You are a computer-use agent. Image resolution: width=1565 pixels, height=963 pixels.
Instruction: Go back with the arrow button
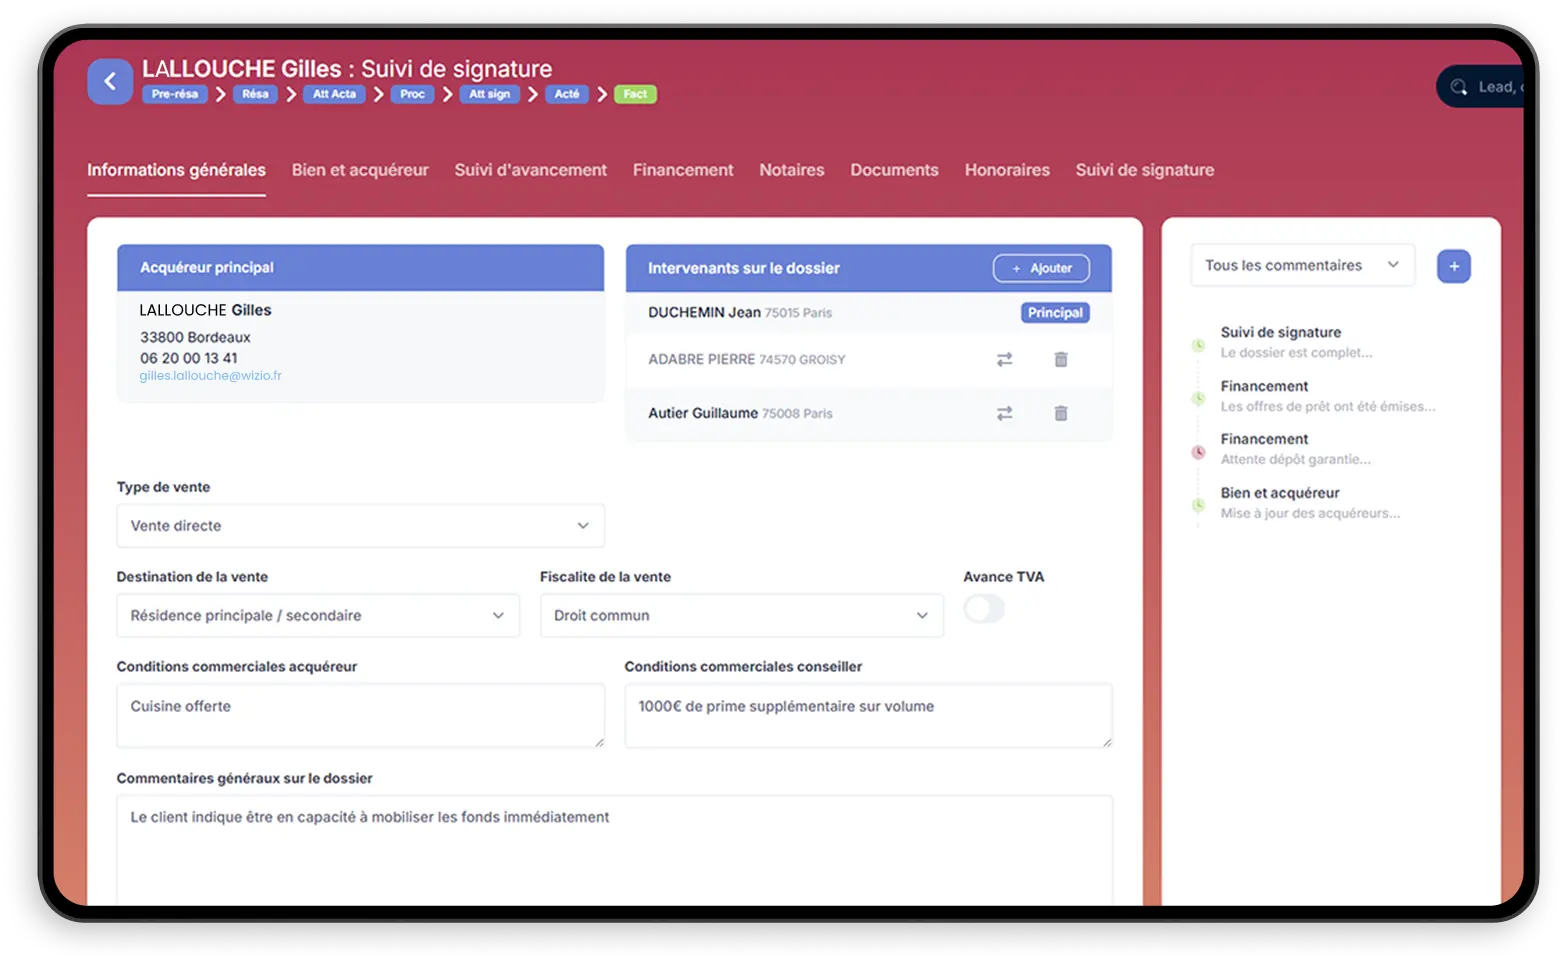tap(110, 82)
